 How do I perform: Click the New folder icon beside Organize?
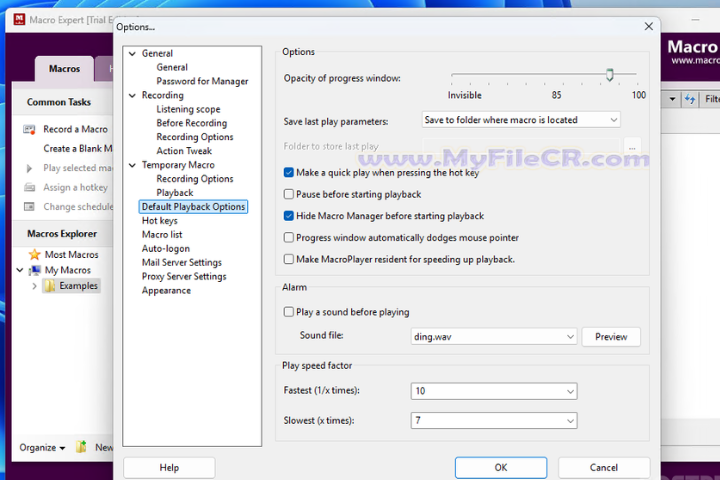click(81, 447)
